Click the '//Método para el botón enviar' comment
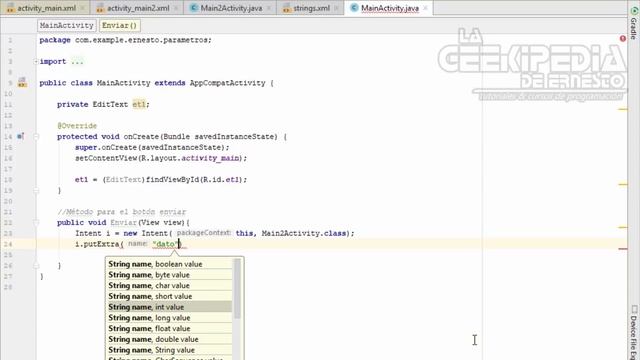This screenshot has height=360, width=640. pos(122,212)
